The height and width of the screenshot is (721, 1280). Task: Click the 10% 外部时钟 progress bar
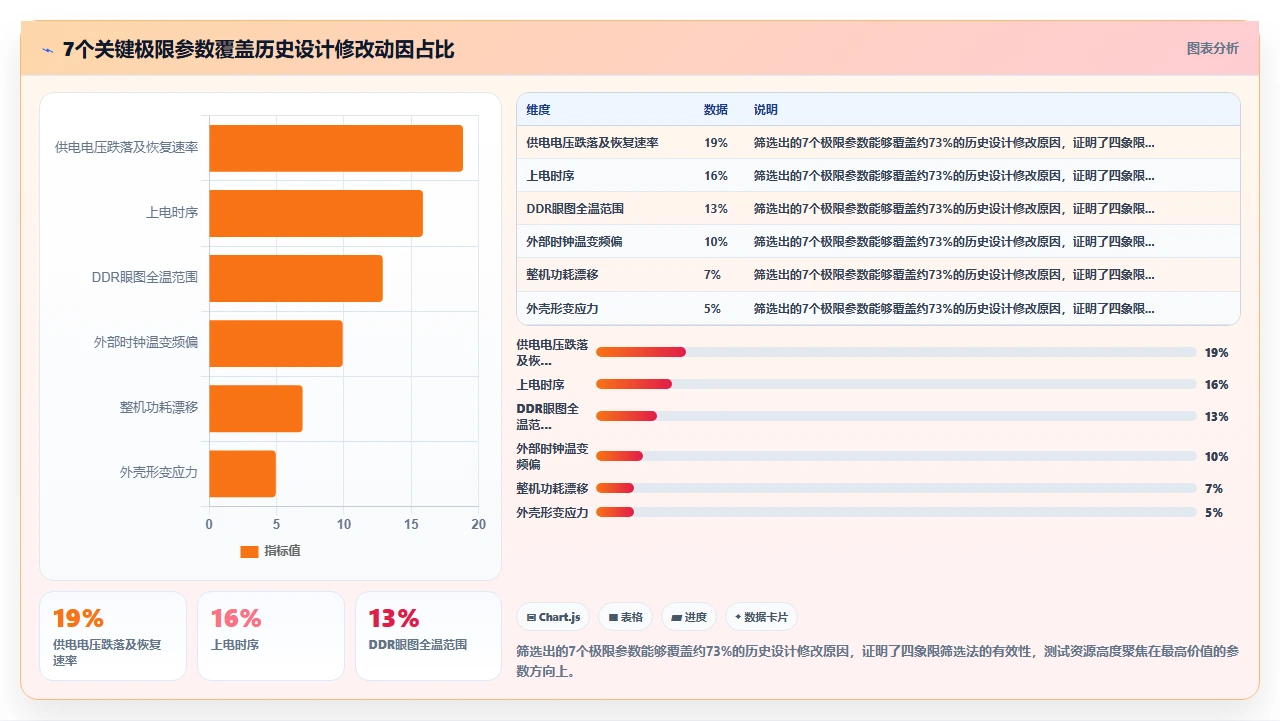pyautogui.click(x=896, y=456)
